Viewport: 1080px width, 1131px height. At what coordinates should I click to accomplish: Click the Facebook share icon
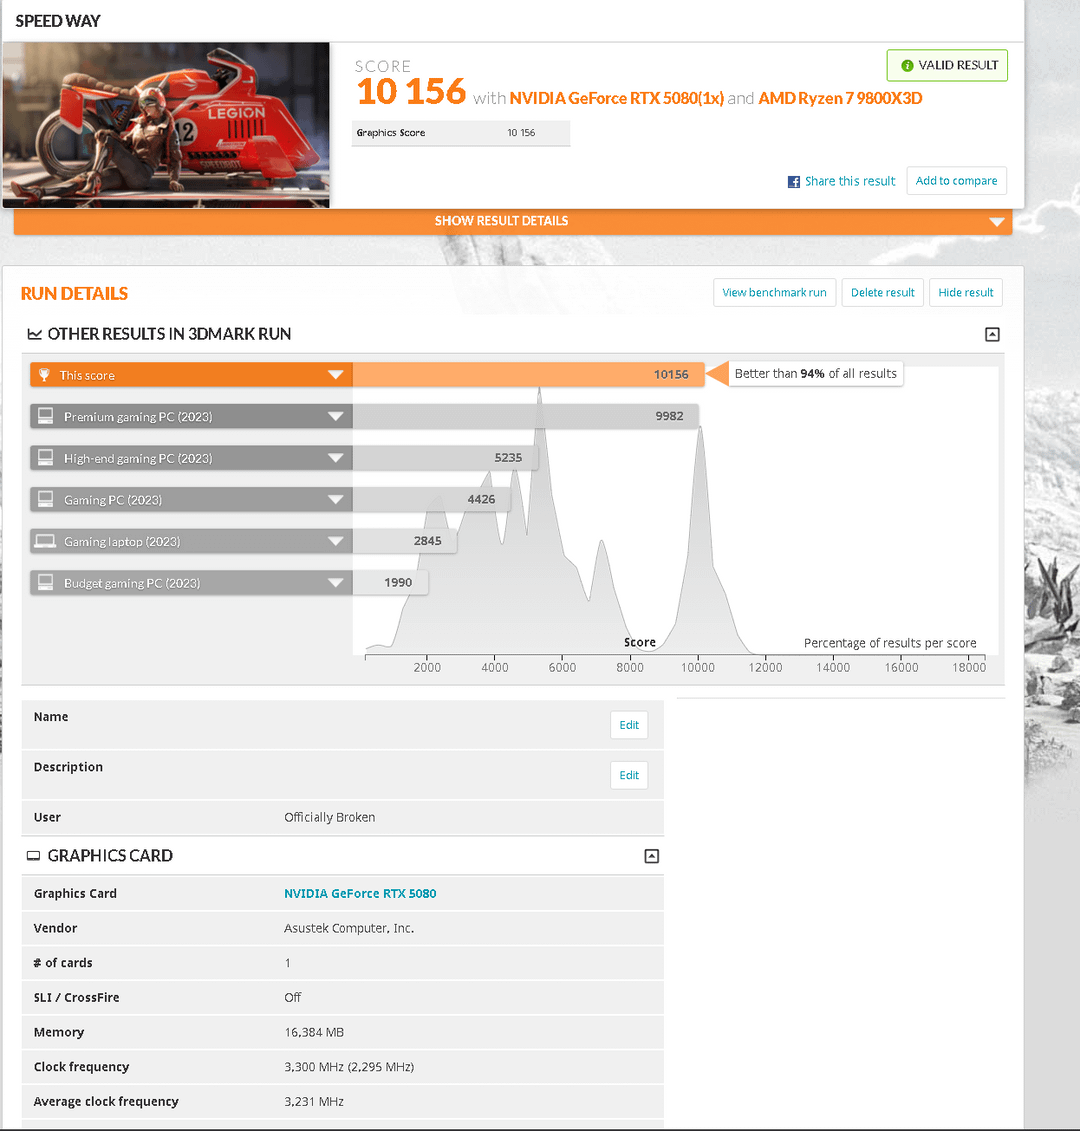point(794,182)
